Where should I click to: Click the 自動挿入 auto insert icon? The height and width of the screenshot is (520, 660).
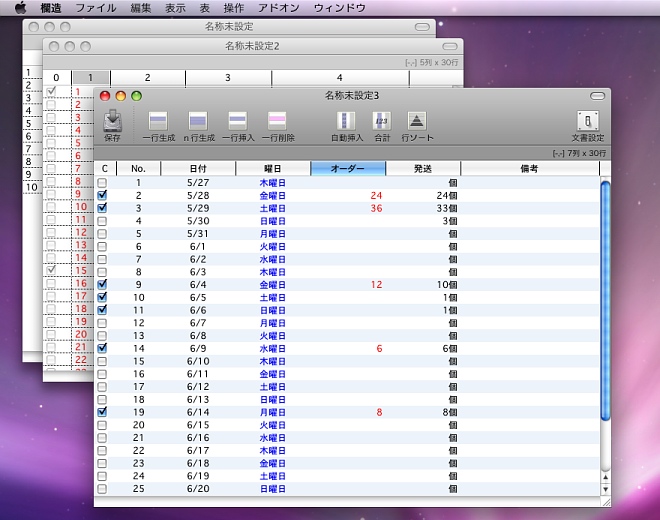coord(347,122)
